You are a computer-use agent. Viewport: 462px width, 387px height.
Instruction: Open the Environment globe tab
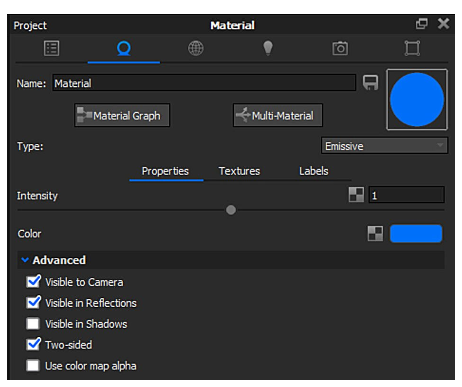(x=196, y=49)
